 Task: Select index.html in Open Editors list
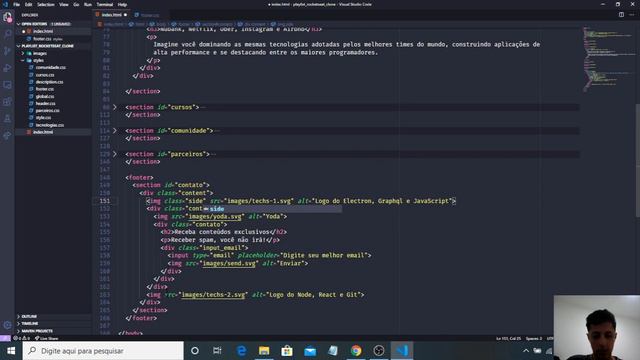[x=43, y=31]
